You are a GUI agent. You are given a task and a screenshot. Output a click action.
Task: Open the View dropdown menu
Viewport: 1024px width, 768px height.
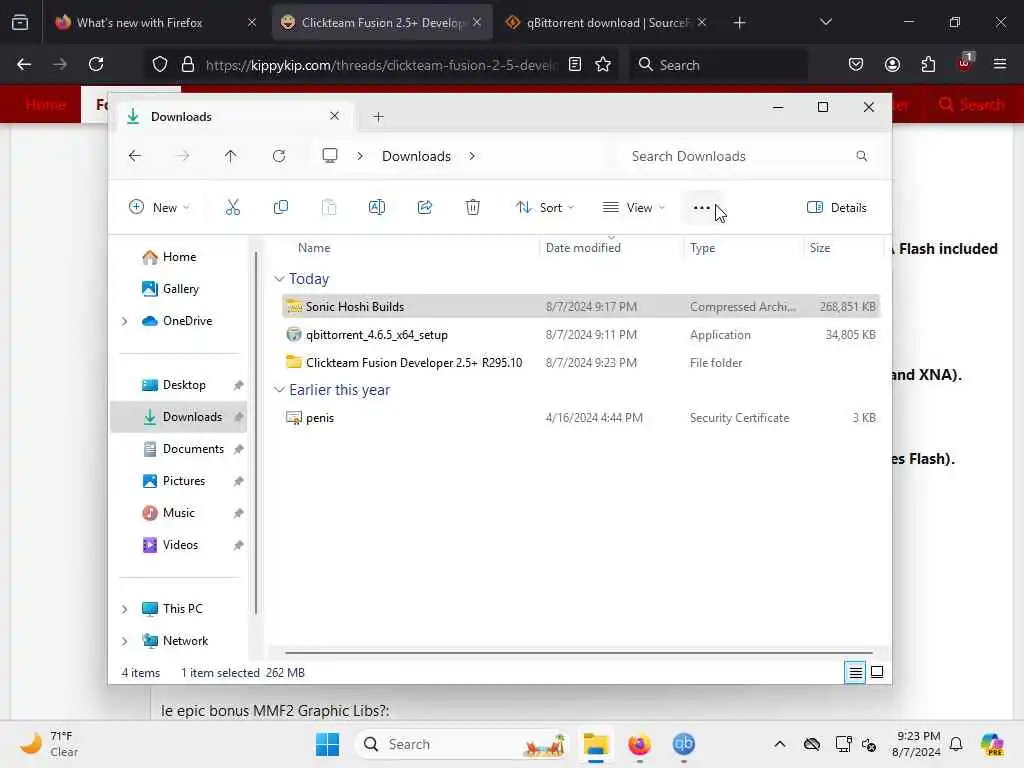pyautogui.click(x=633, y=208)
